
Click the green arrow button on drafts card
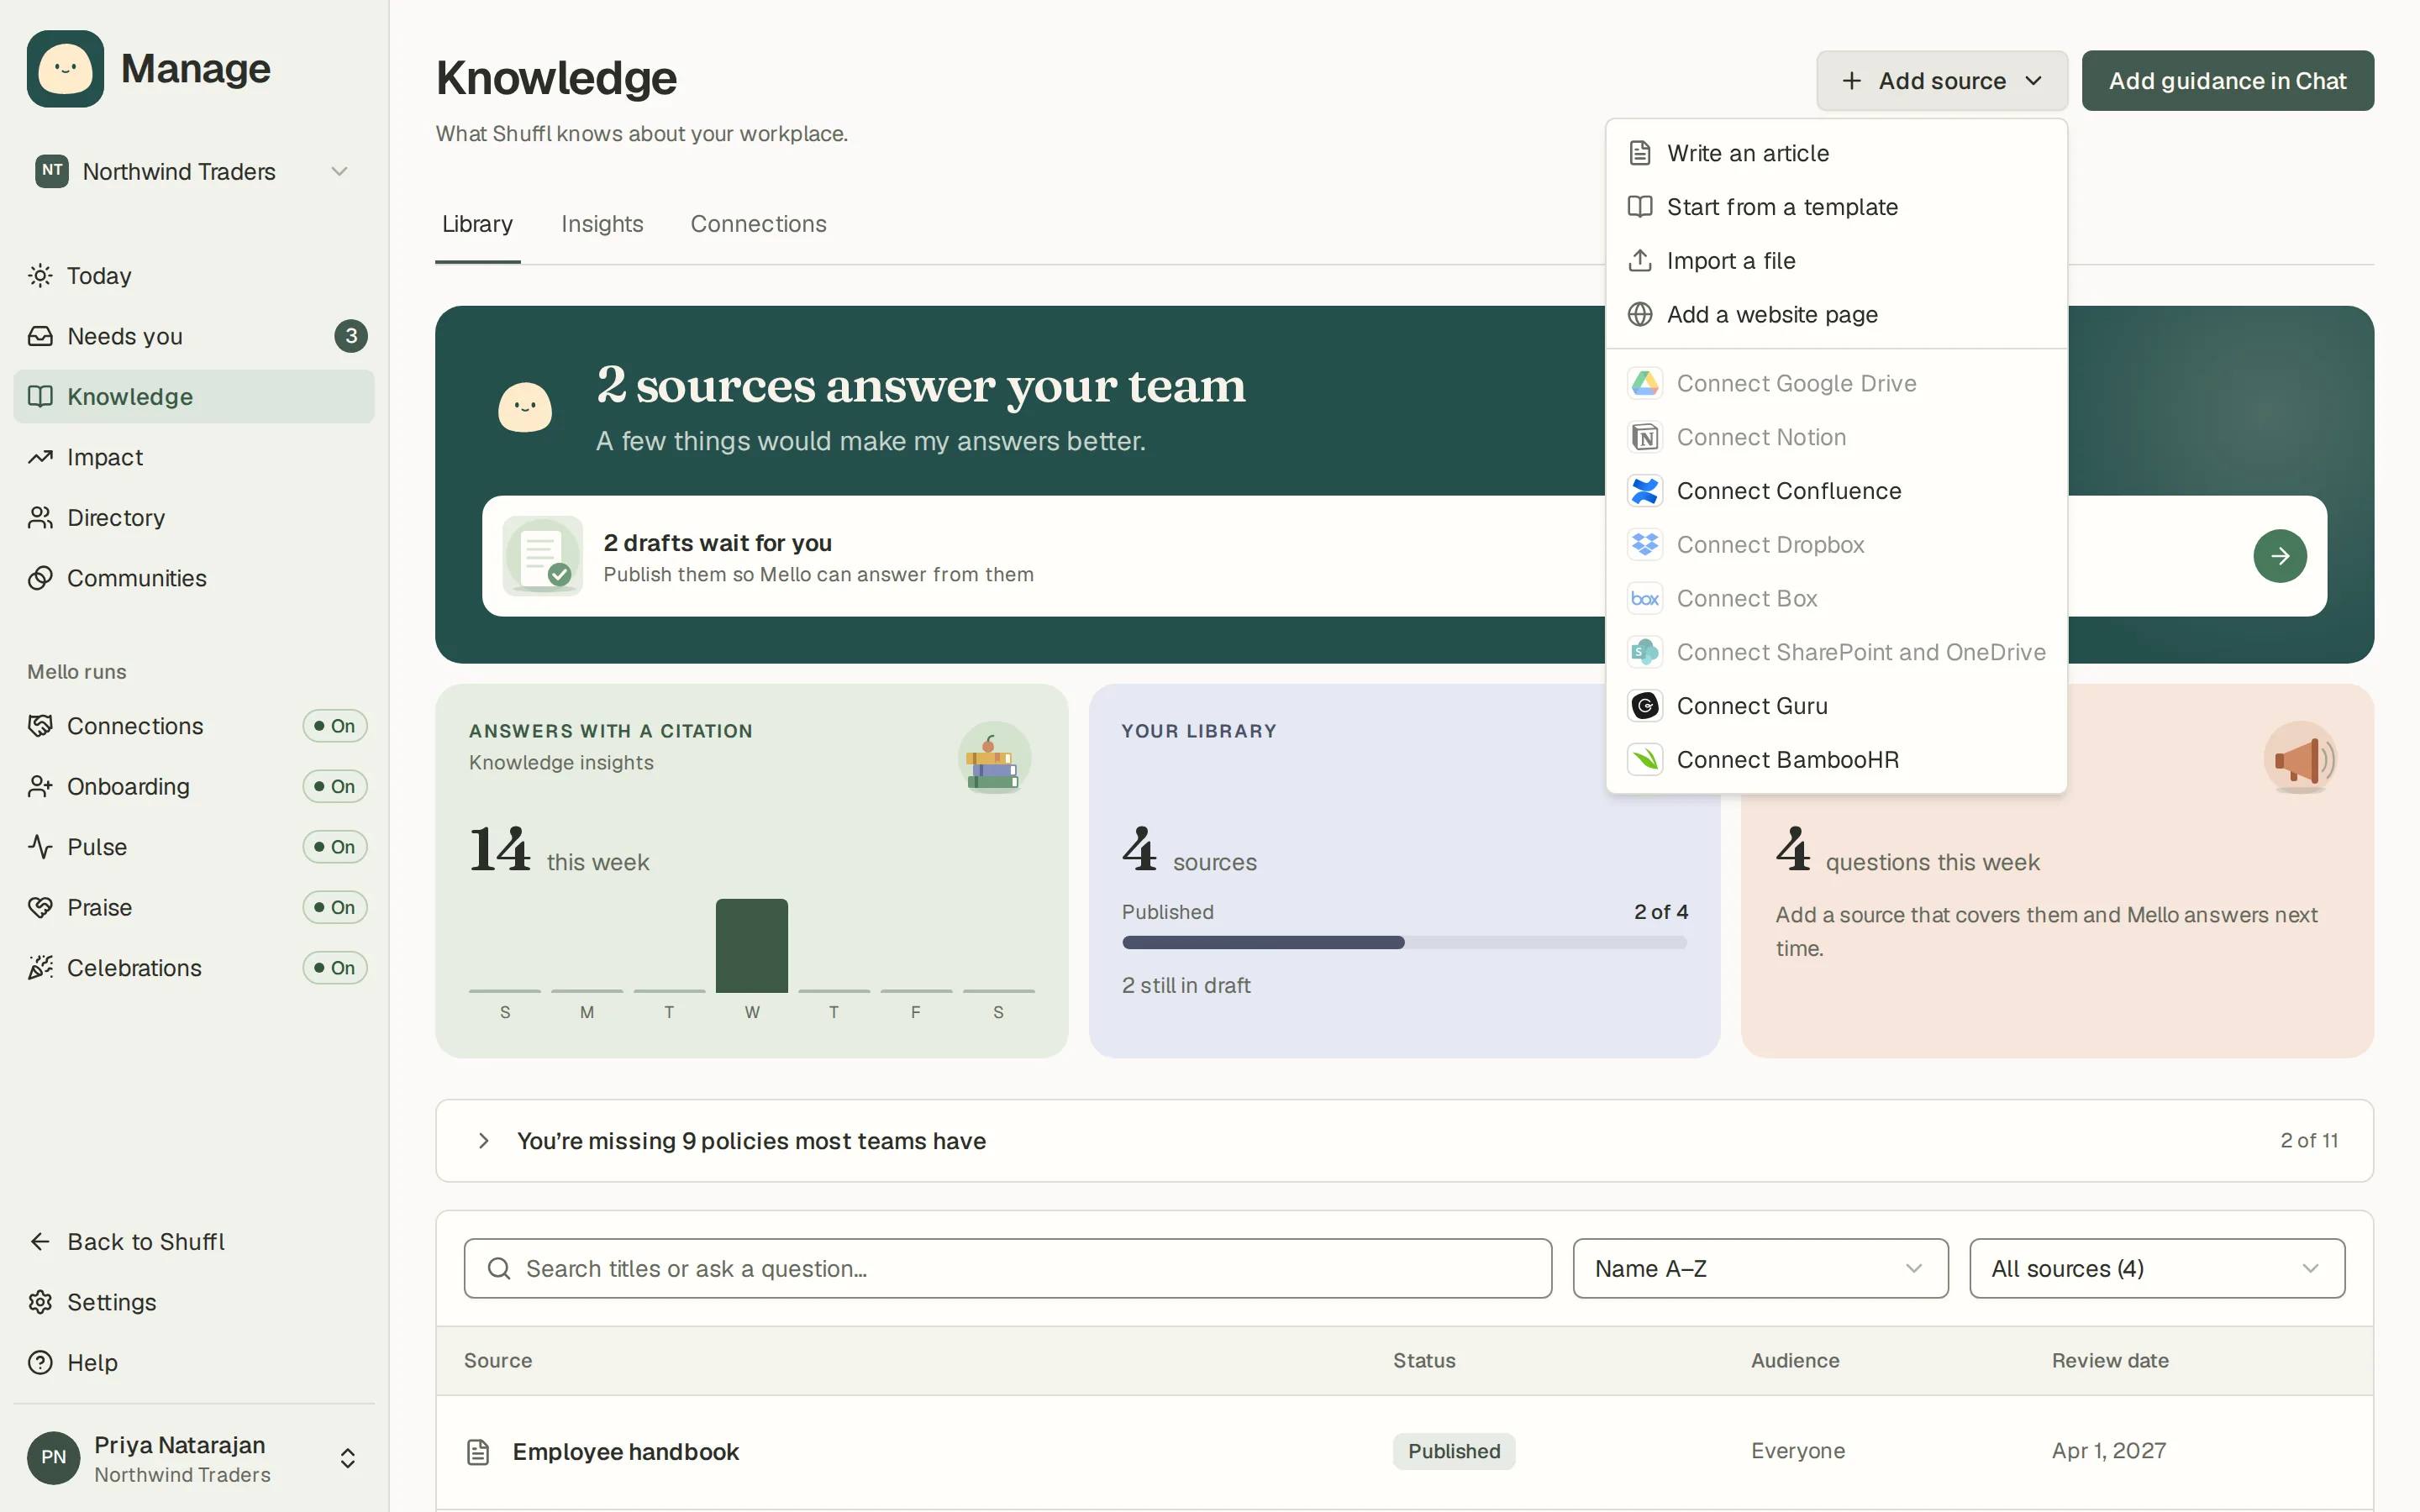pyautogui.click(x=2279, y=556)
